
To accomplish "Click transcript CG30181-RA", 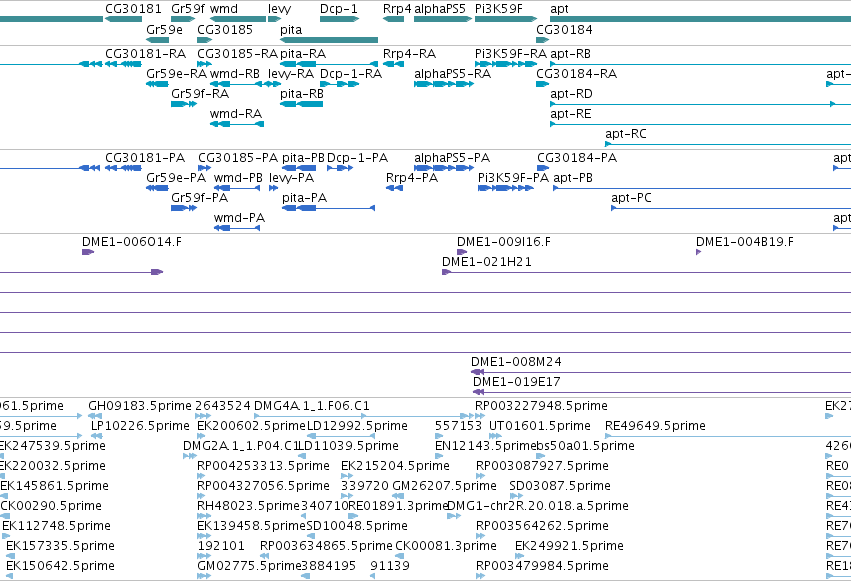I will [145, 54].
